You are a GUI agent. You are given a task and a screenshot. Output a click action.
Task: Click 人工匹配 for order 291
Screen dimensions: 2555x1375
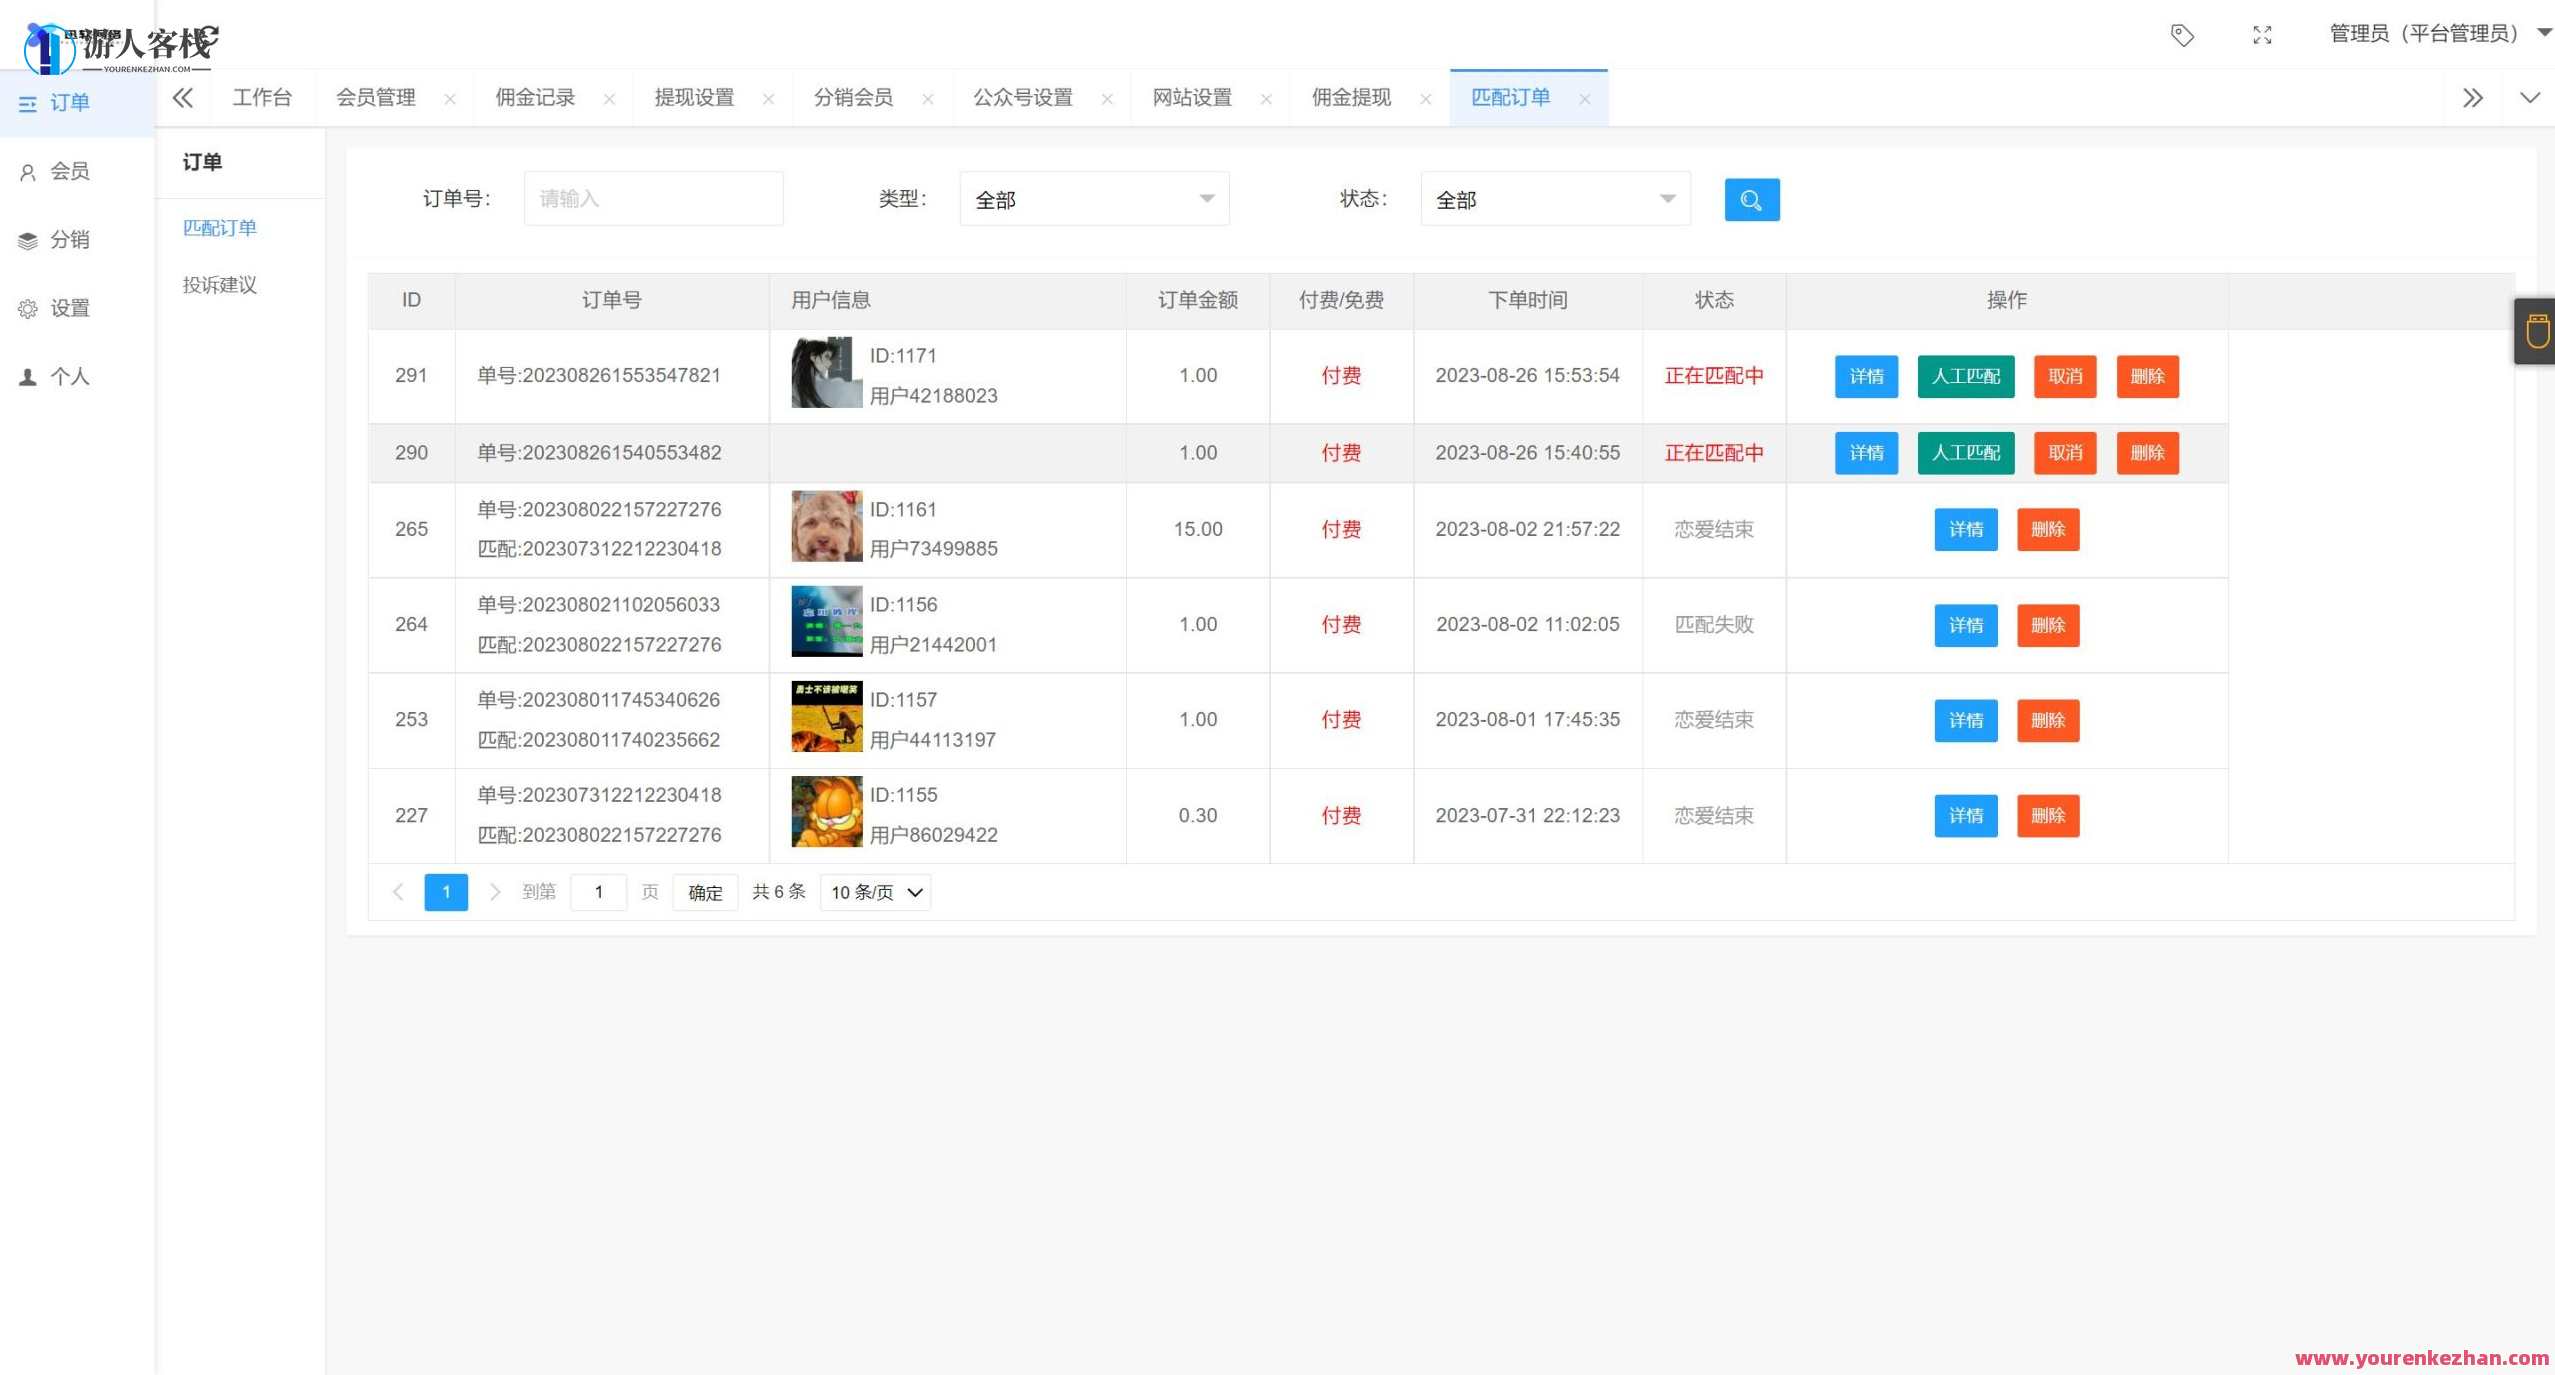click(1964, 376)
